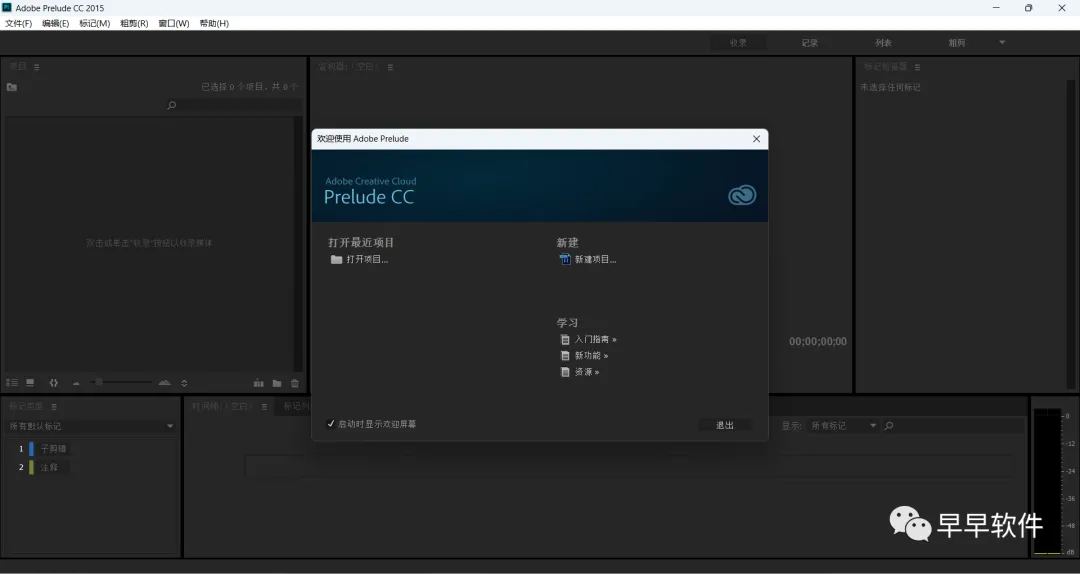The height and width of the screenshot is (574, 1080).
Task: Click the search magnifier in 项目 panel
Action: click(x=172, y=105)
